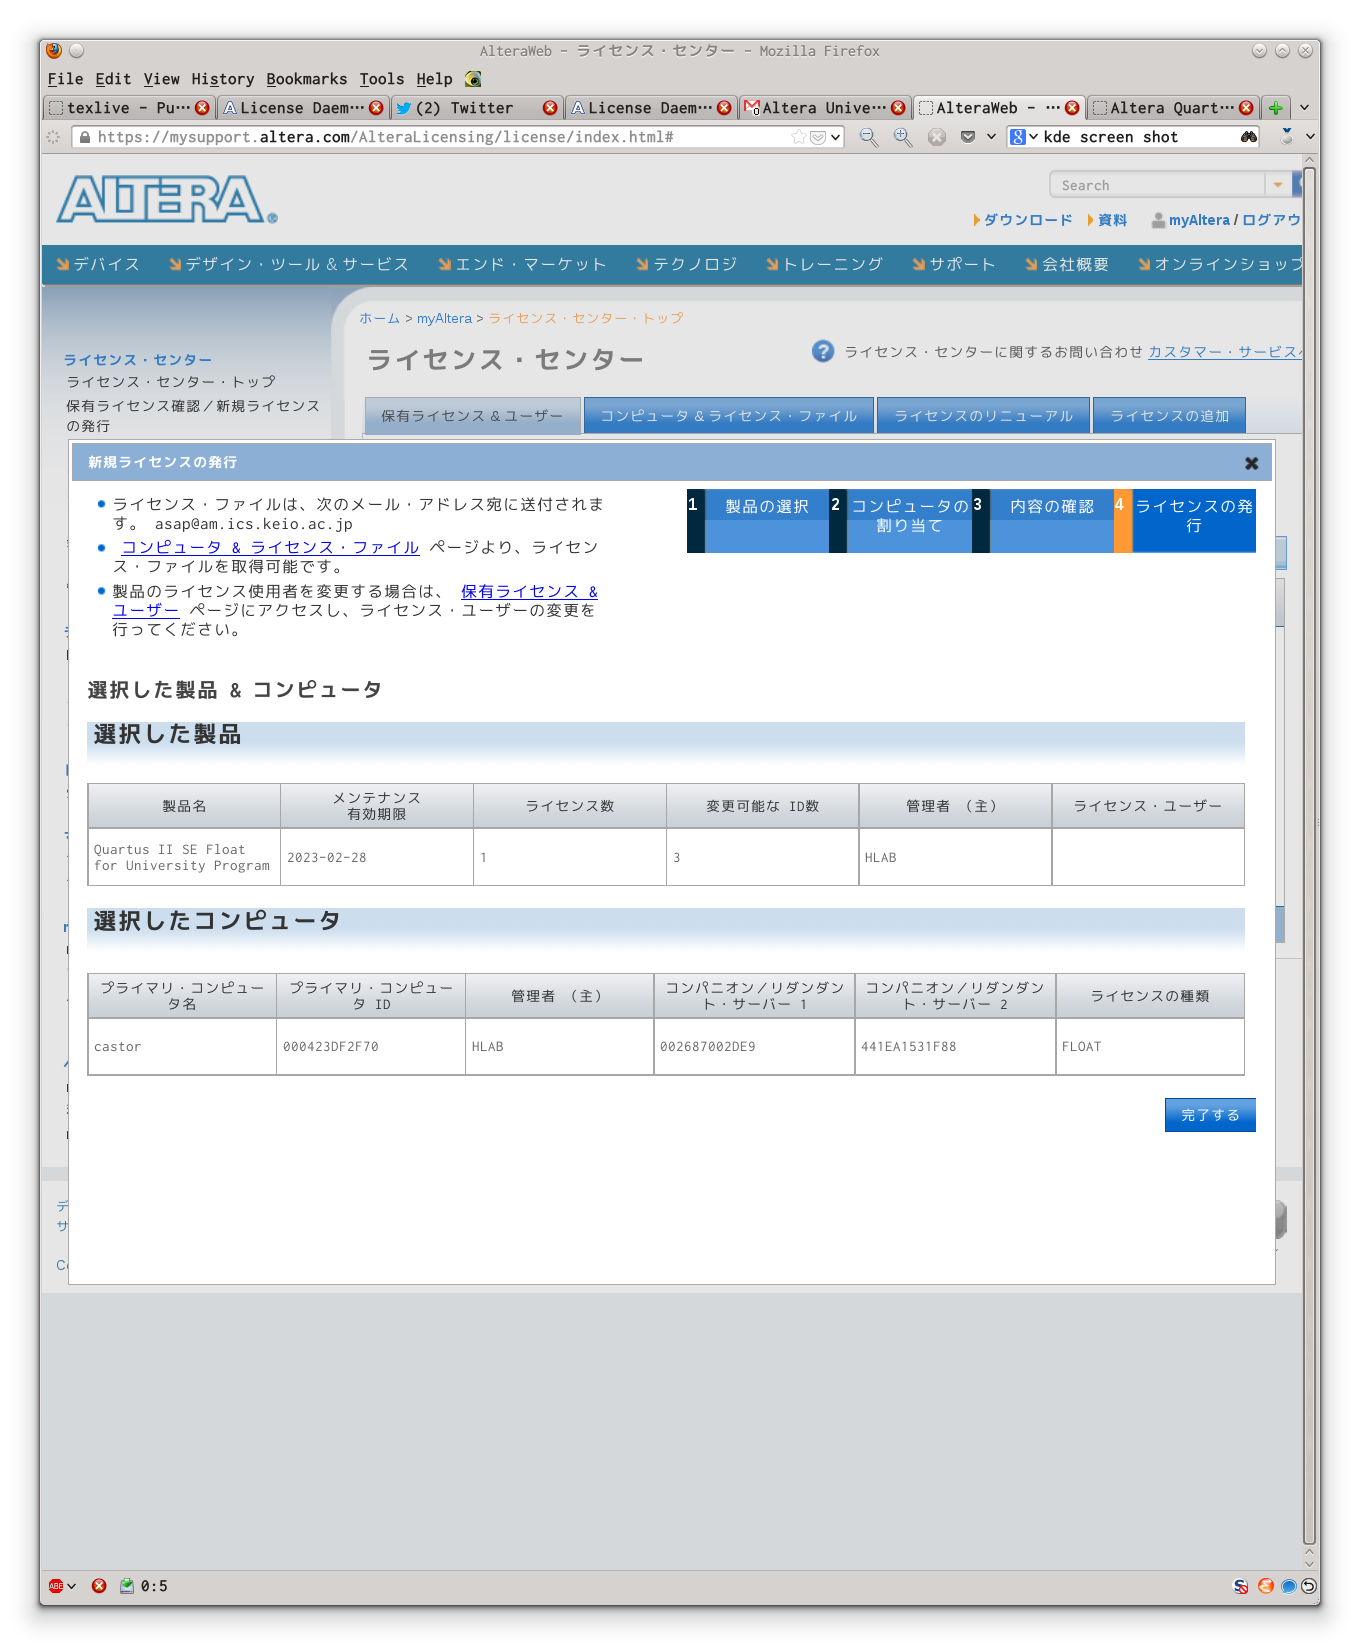The width and height of the screenshot is (1360, 1645).
Task: Open the site search box dropdown arrow
Action: tap(1277, 185)
